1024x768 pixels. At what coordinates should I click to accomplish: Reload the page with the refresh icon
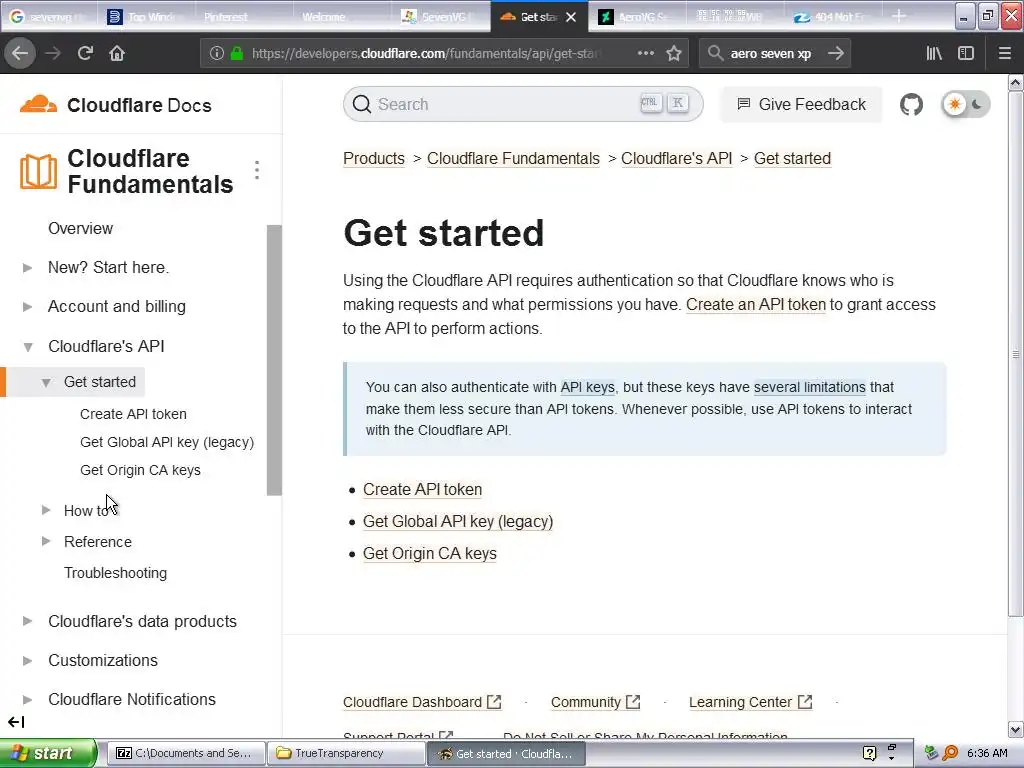(x=85, y=53)
